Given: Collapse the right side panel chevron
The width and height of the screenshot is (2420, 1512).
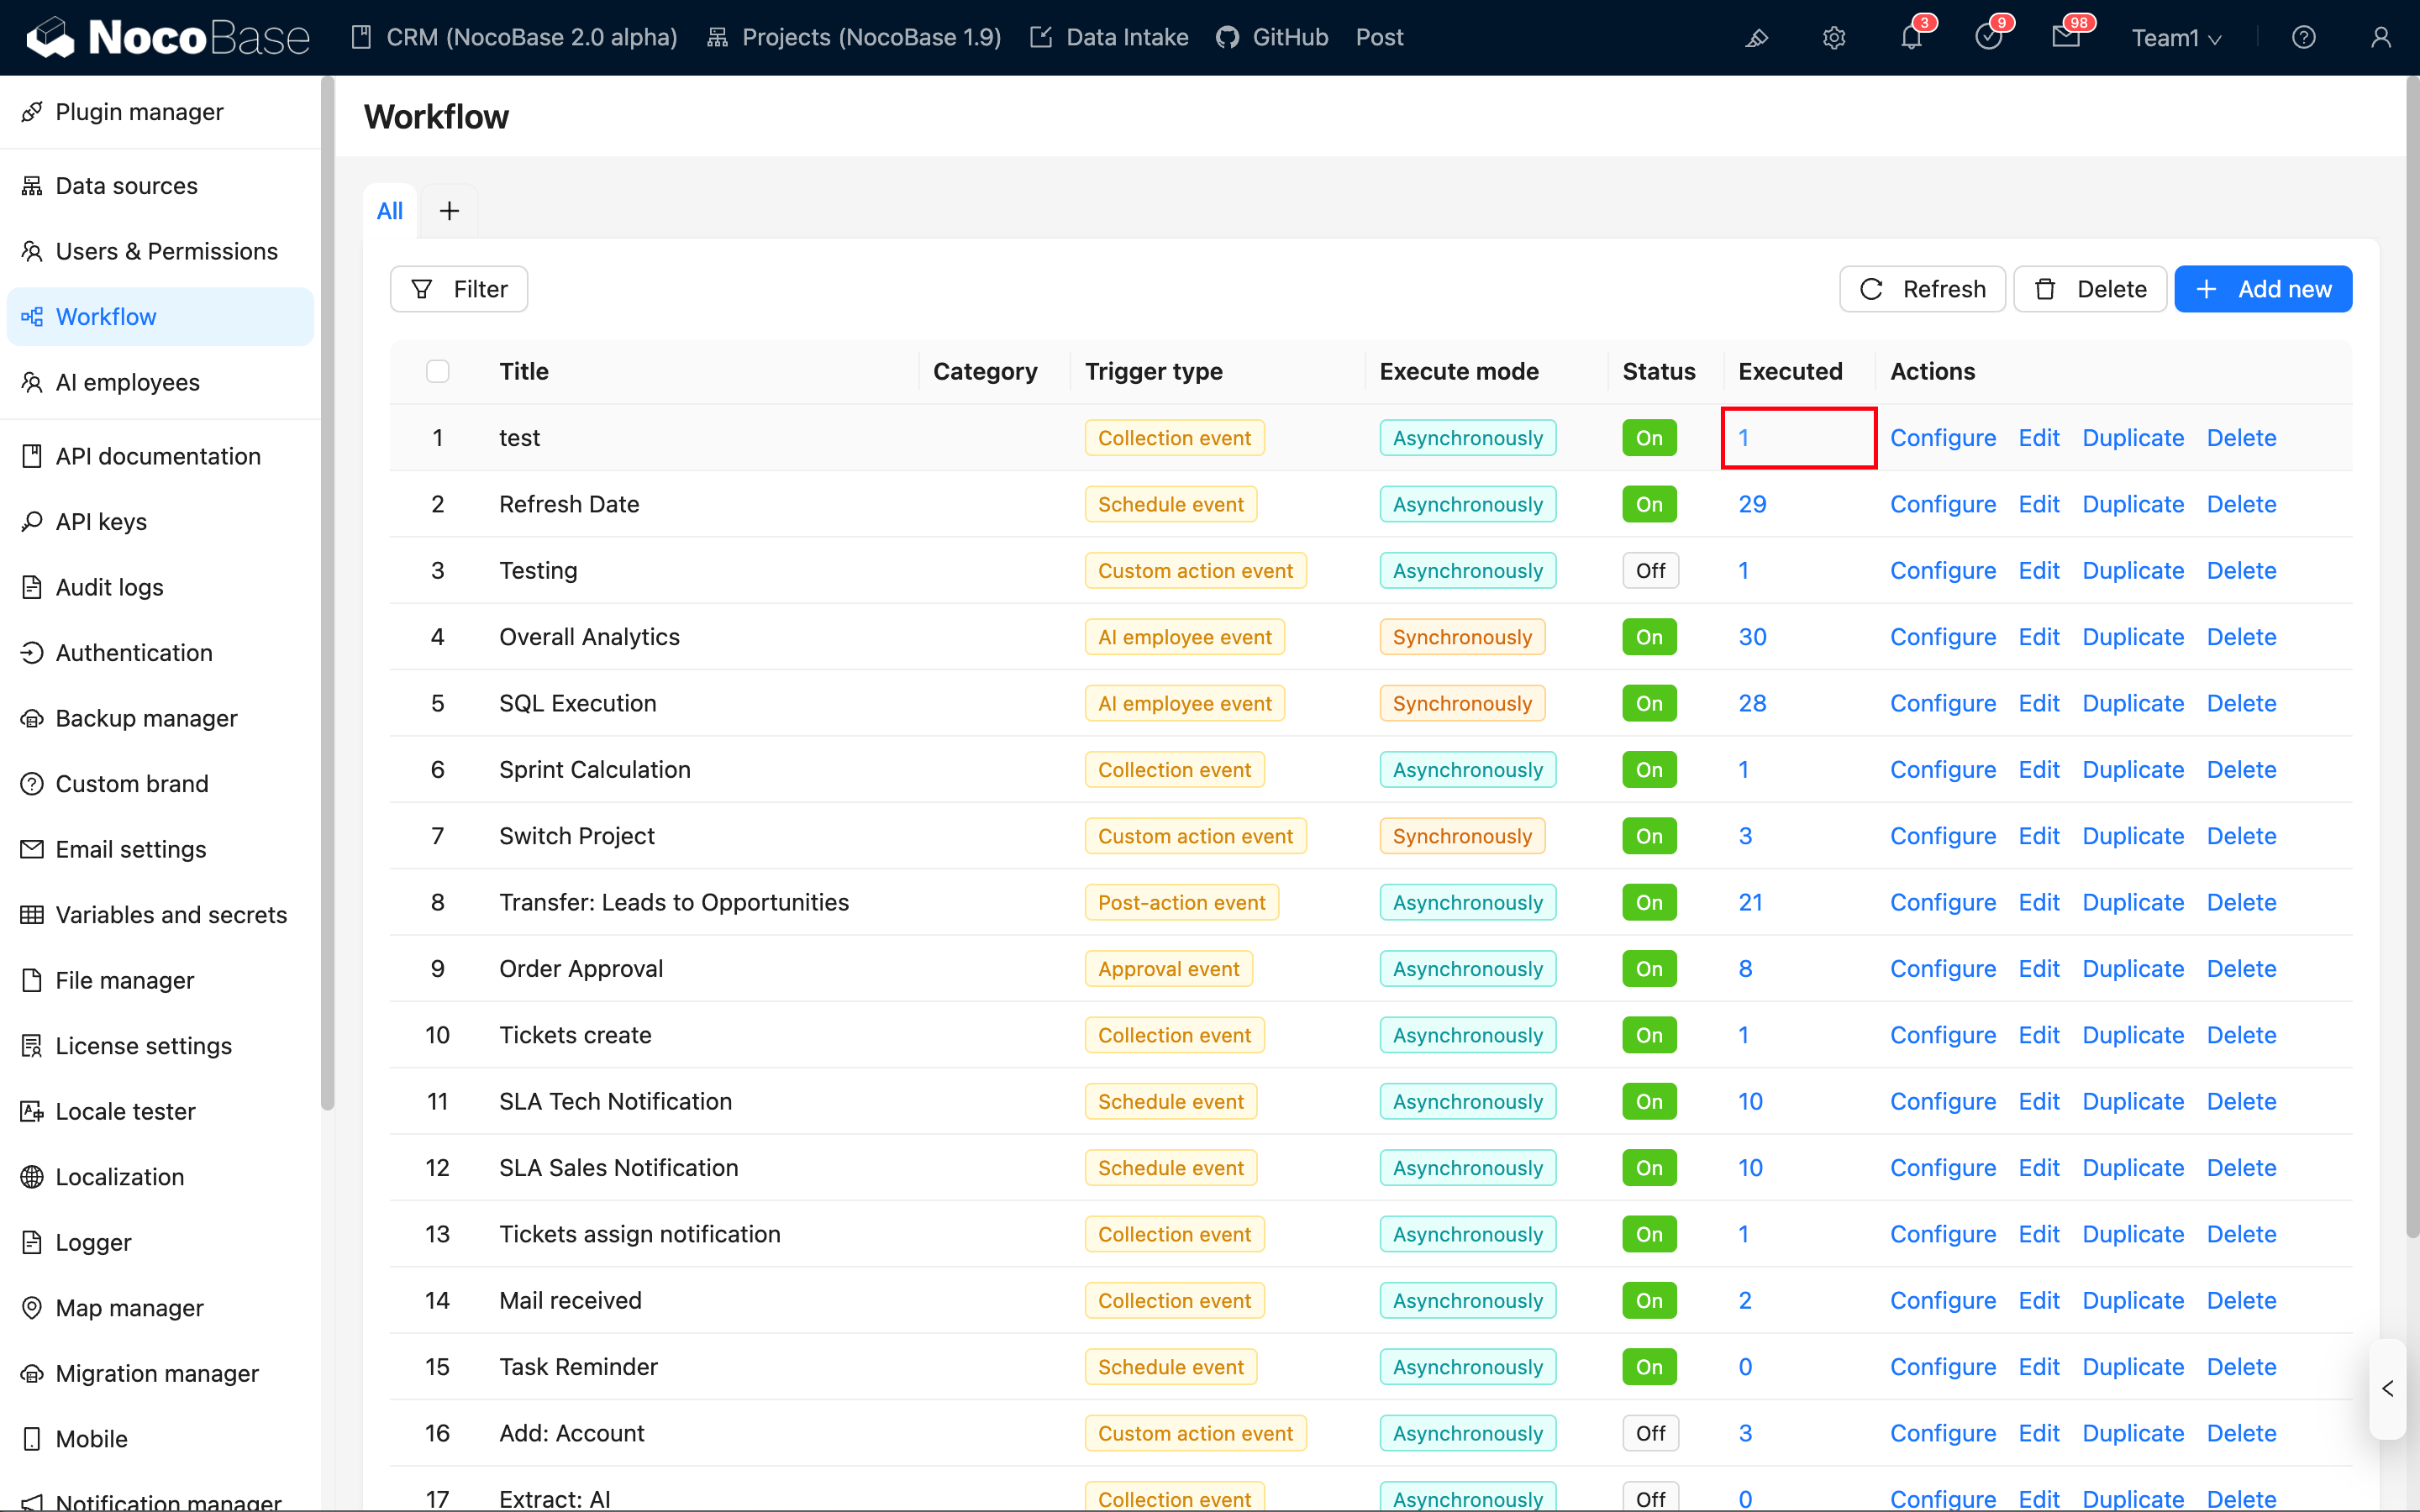Looking at the screenshot, I should click(x=2388, y=1389).
